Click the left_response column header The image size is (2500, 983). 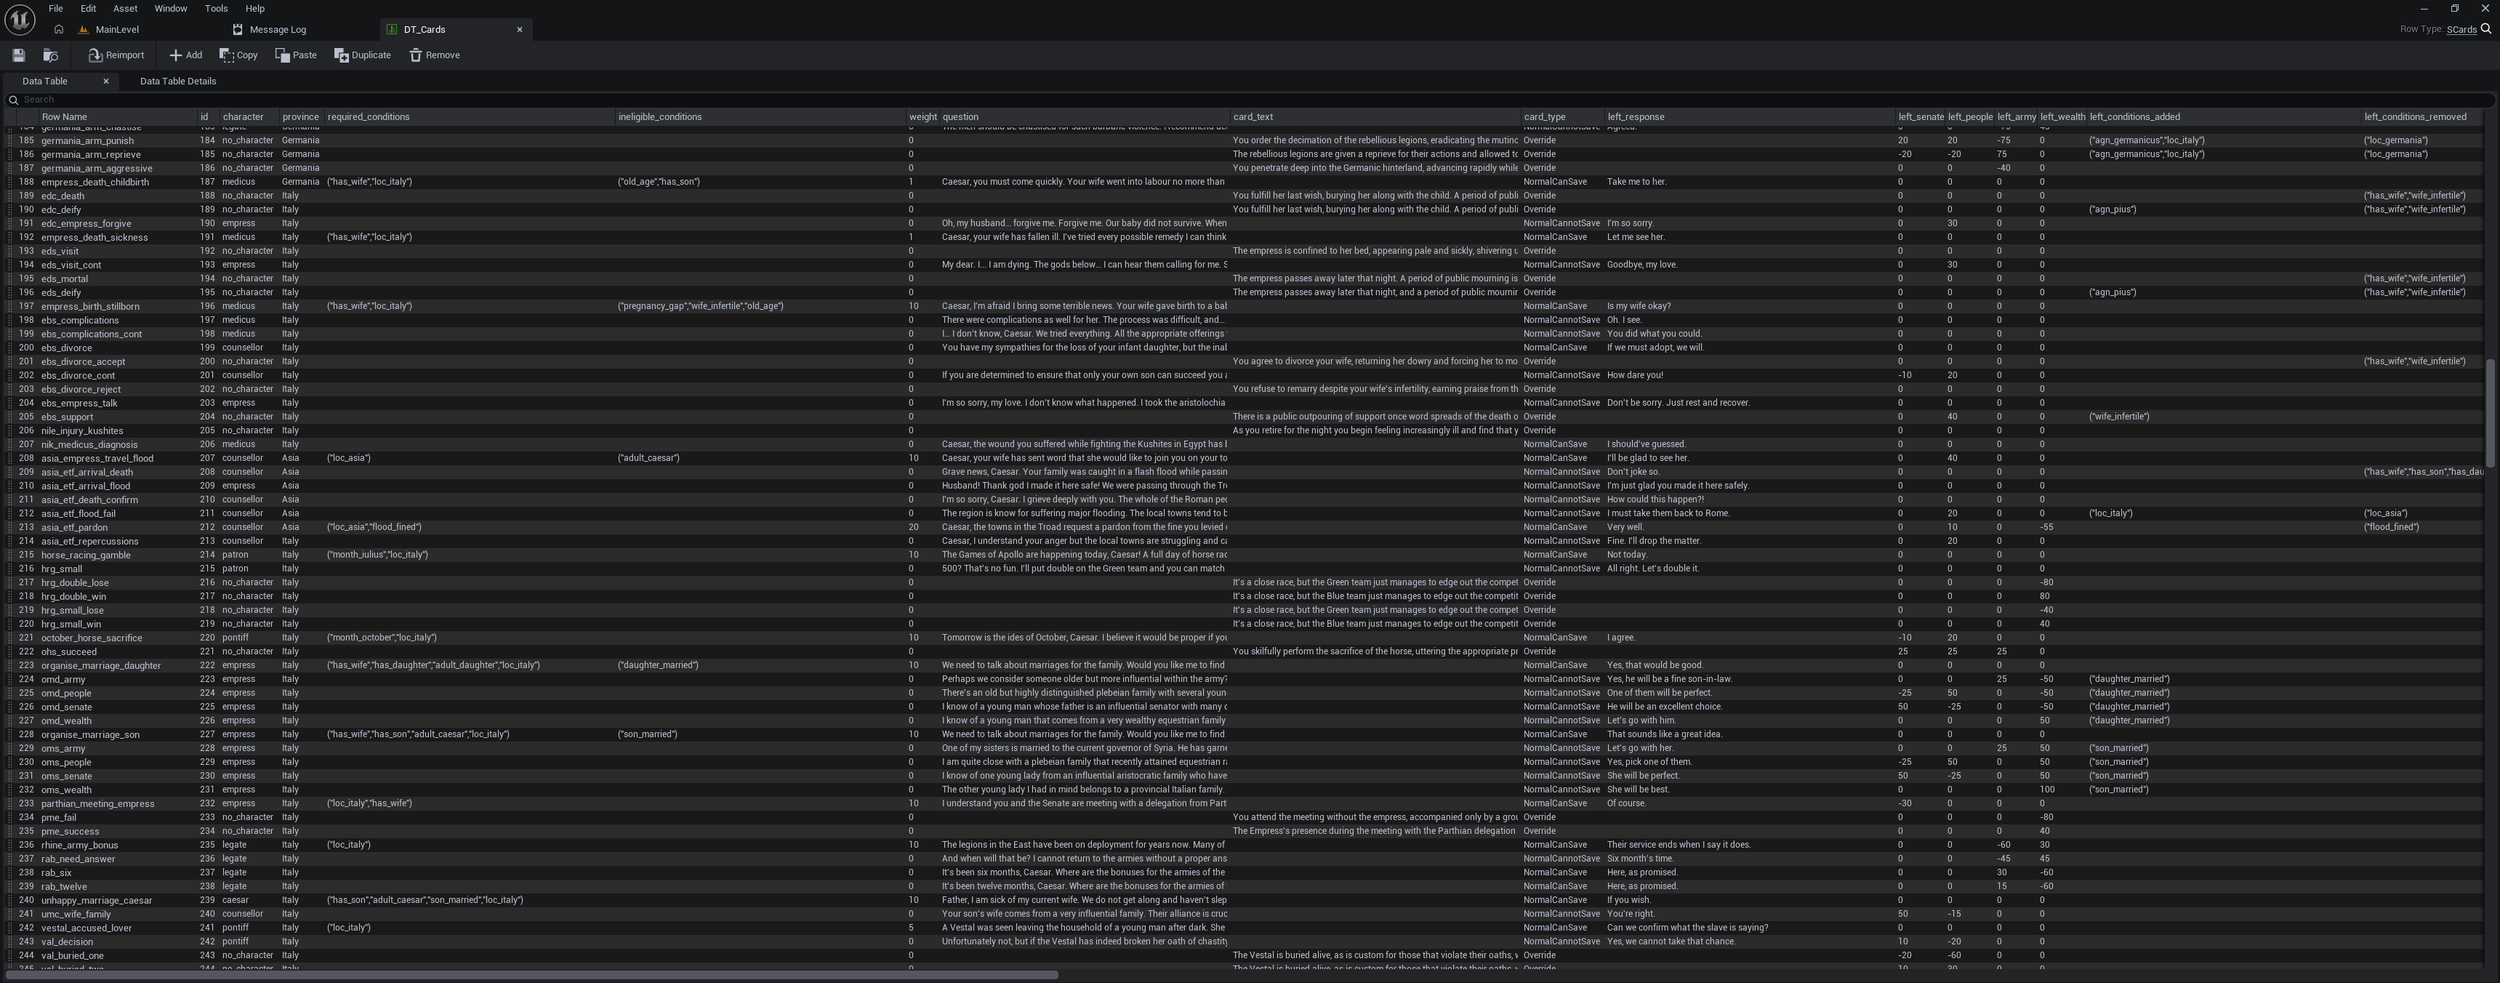1751,117
